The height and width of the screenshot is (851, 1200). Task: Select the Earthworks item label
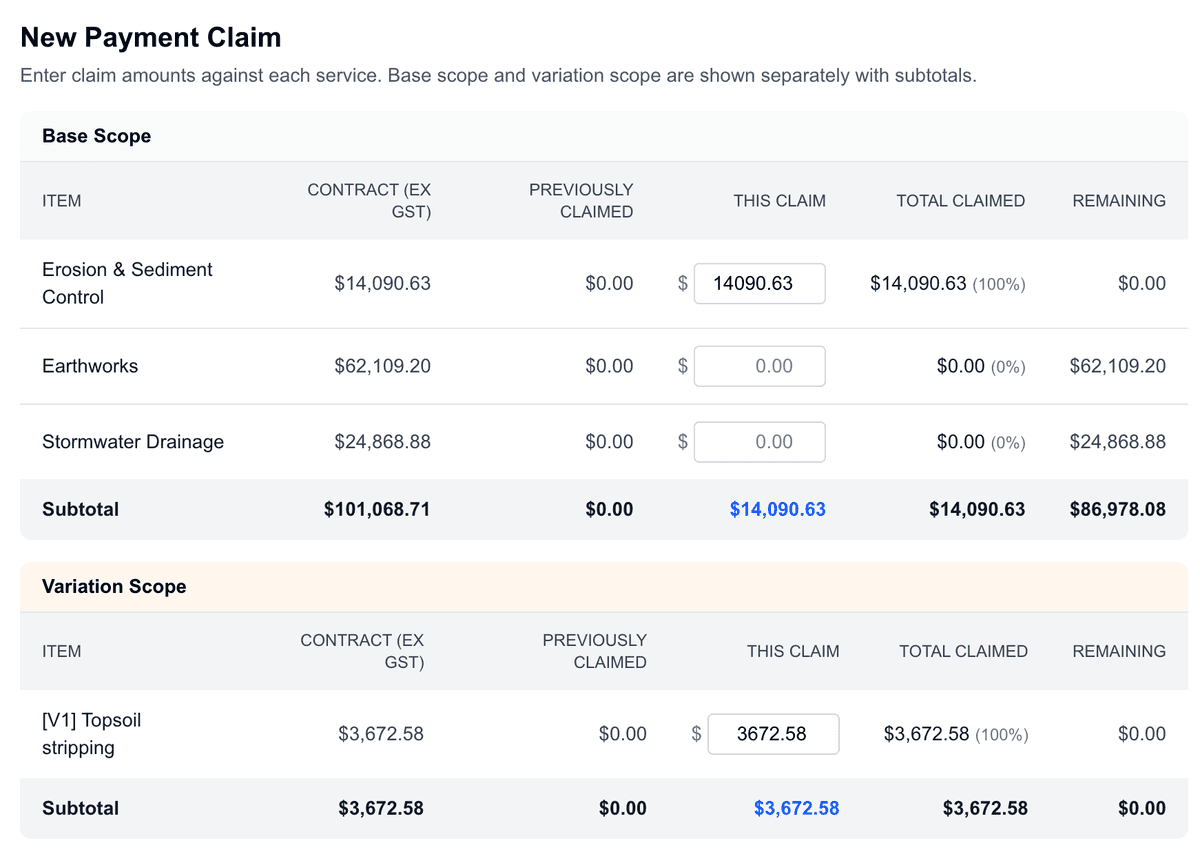[90, 366]
